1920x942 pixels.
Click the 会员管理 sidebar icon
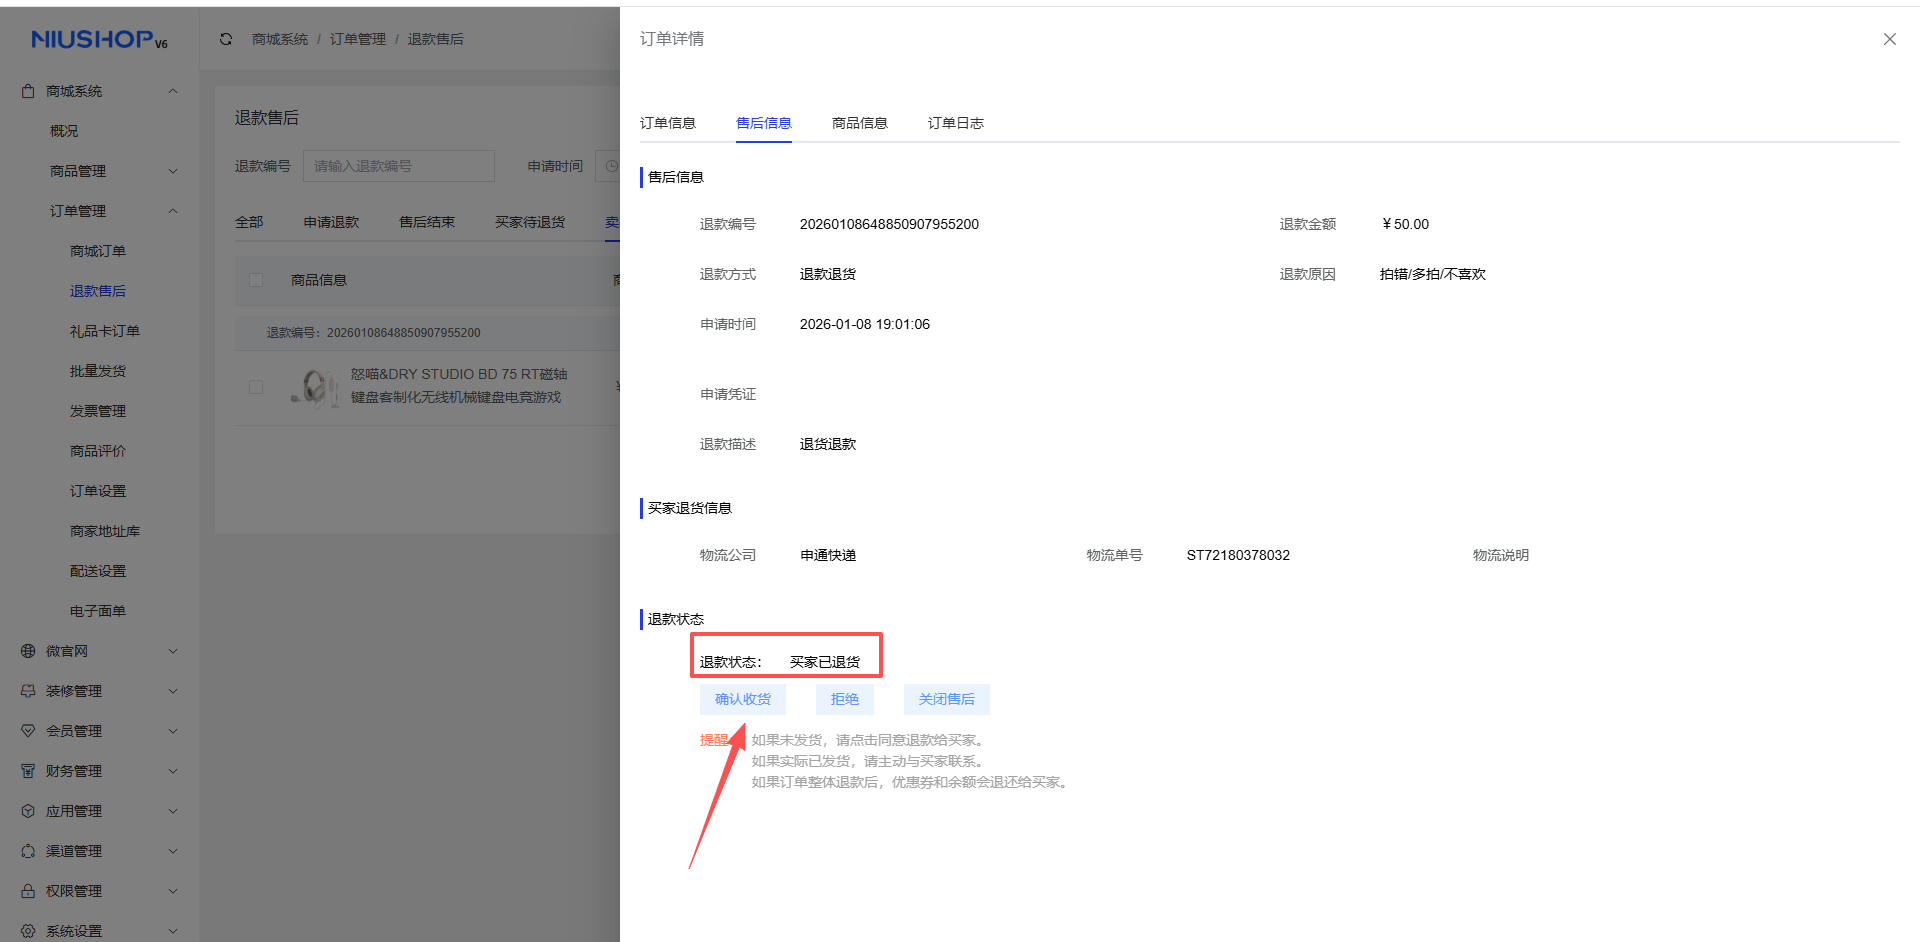[28, 731]
